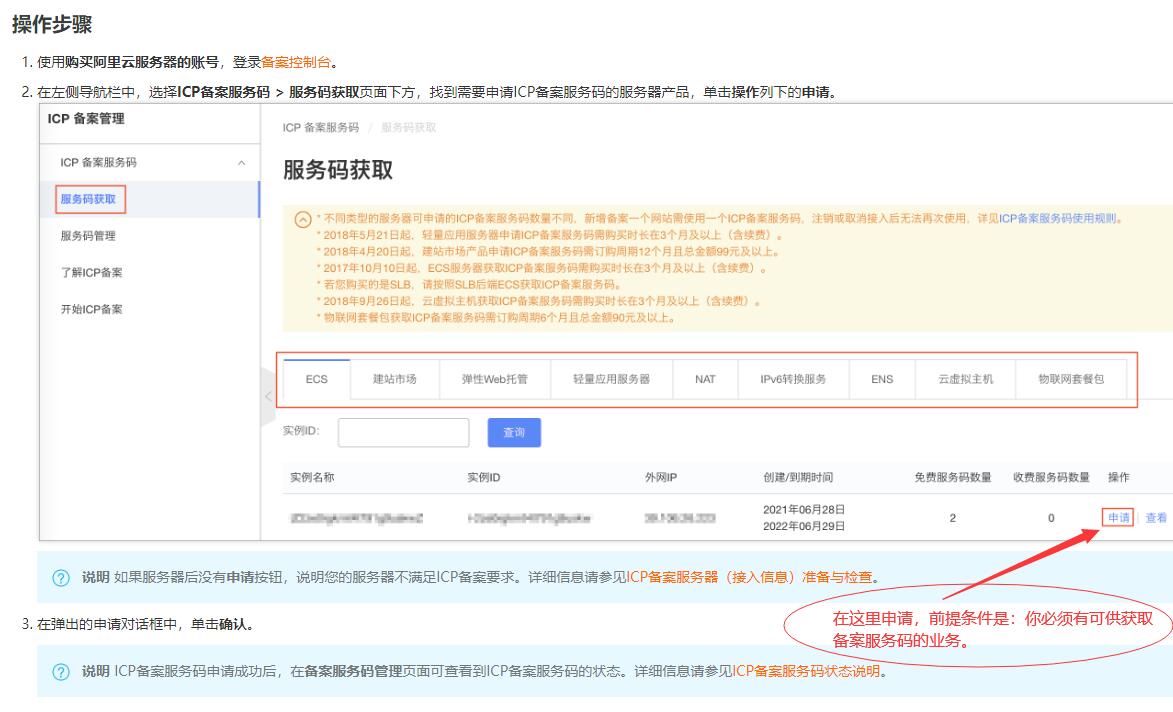1173x712 pixels.
Task: Click the 申请 link in the 操作 column
Action: 1119,518
